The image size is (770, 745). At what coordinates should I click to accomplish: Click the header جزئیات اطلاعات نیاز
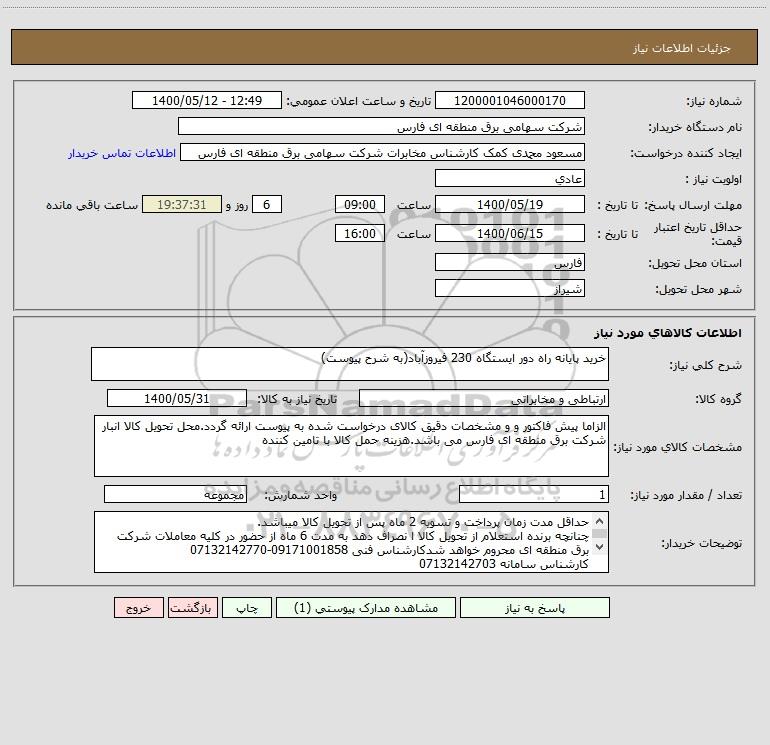point(682,48)
